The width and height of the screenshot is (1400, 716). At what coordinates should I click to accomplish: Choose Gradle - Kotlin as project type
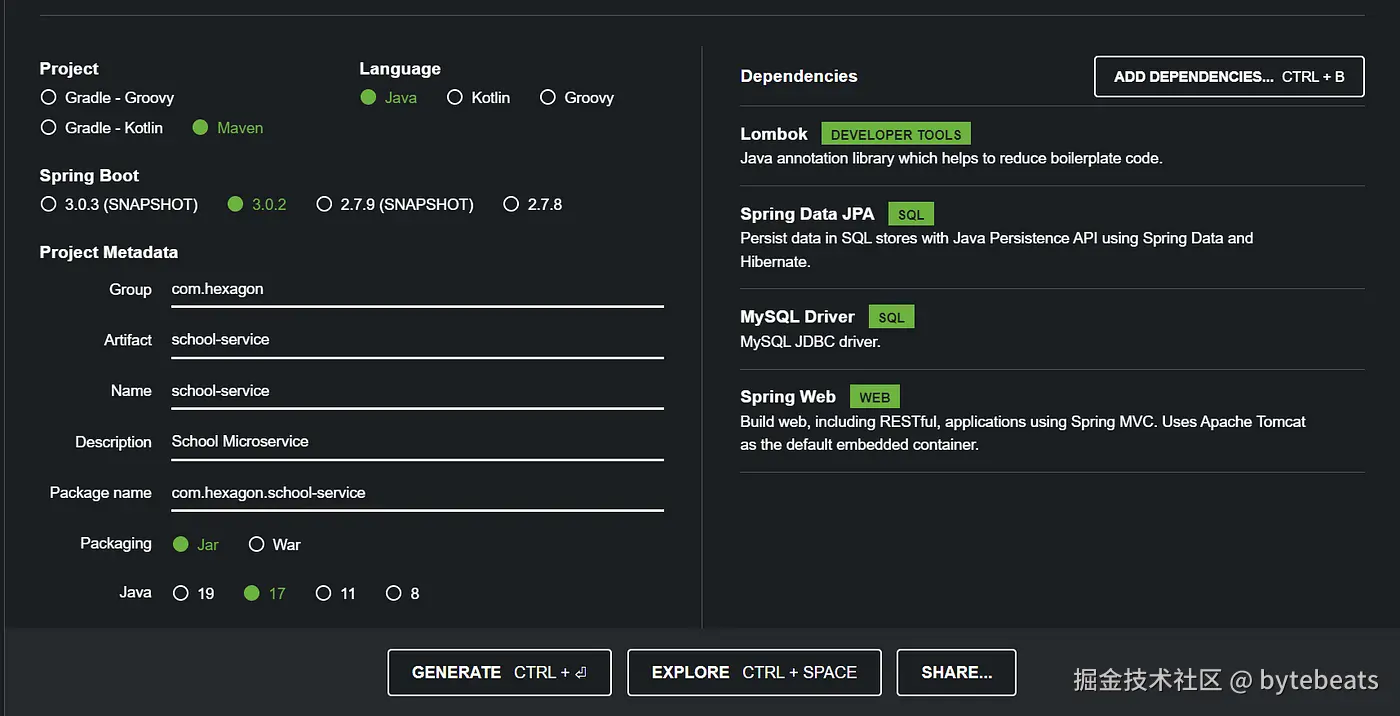click(48, 128)
